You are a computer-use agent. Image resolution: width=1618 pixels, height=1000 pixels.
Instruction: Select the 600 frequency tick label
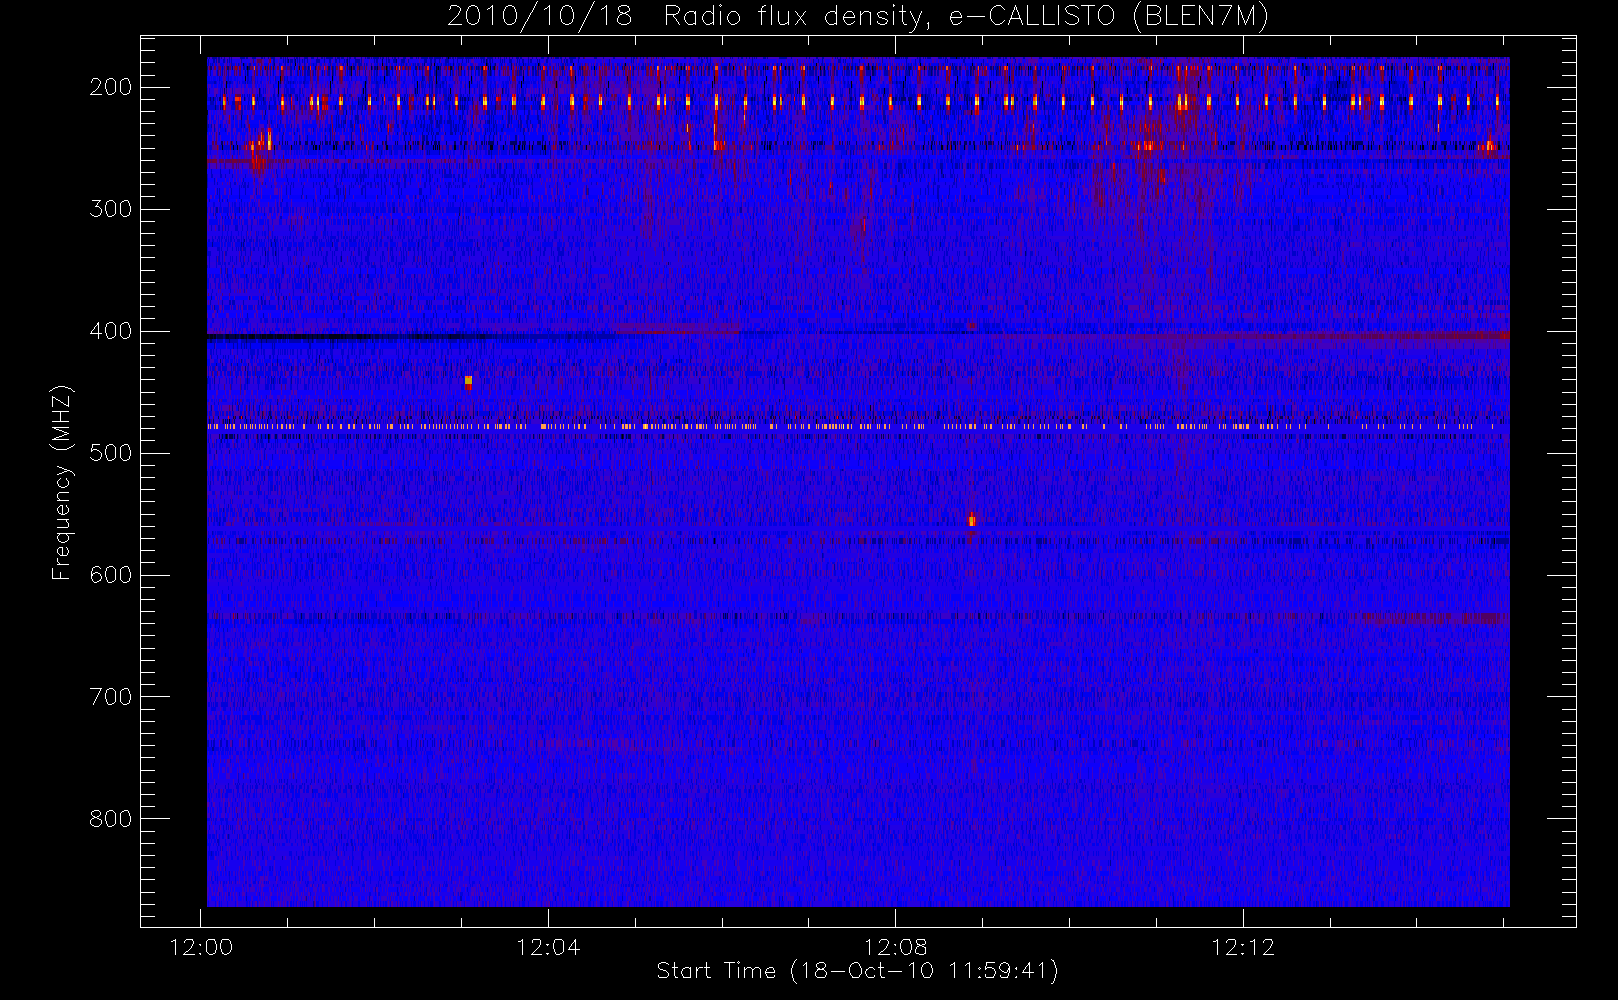pos(110,575)
